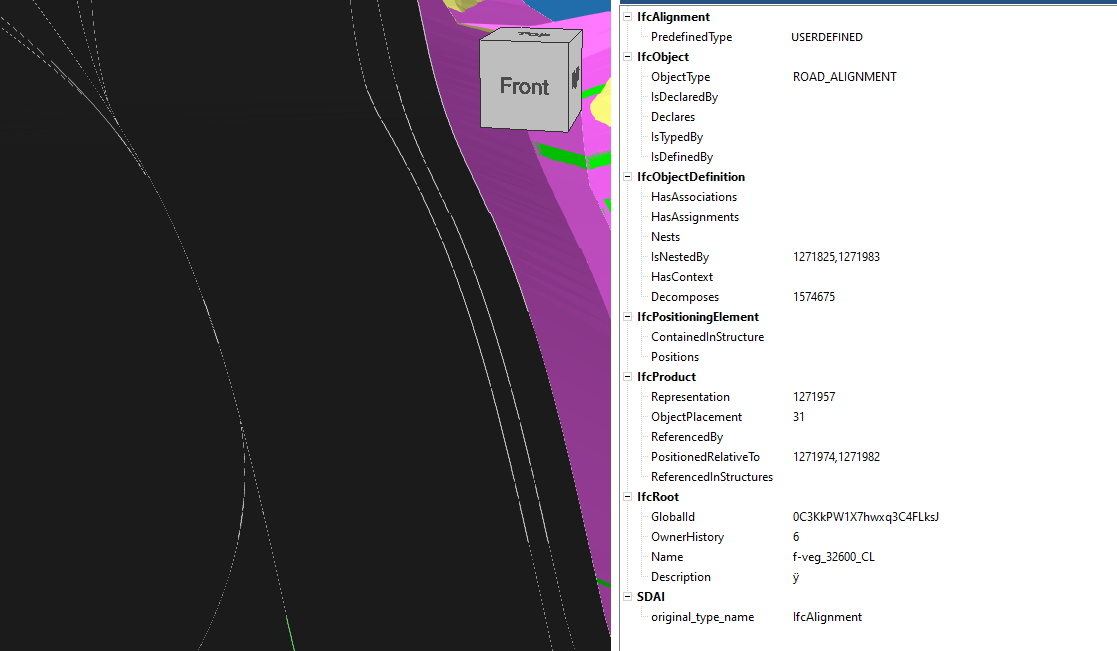Click the IfcObject group header label
Screen dimensions: 1117x651
click(663, 56)
